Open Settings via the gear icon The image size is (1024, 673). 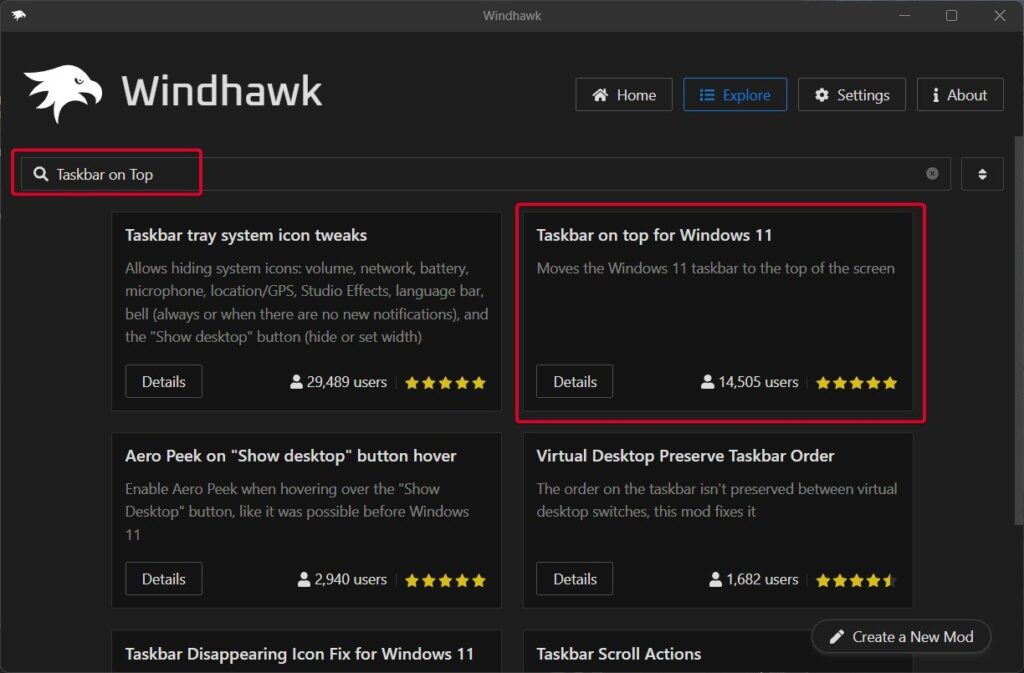coord(820,94)
